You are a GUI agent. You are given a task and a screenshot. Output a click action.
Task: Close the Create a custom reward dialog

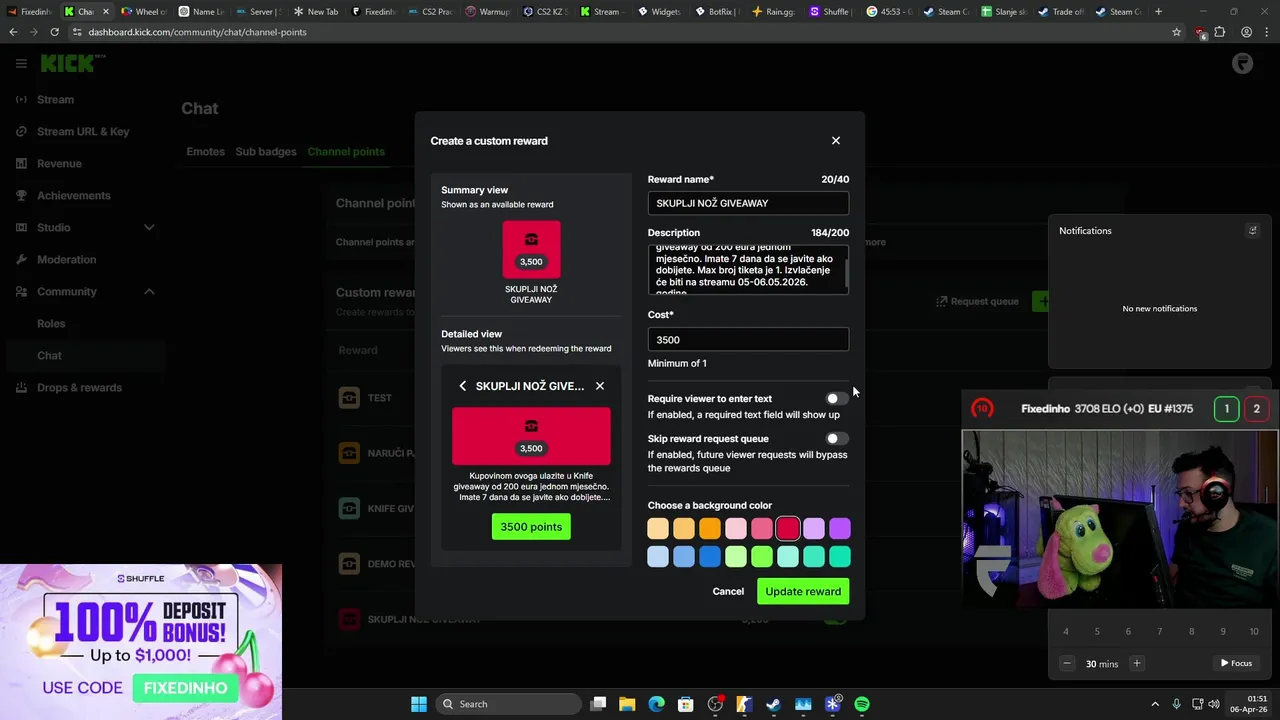click(836, 141)
